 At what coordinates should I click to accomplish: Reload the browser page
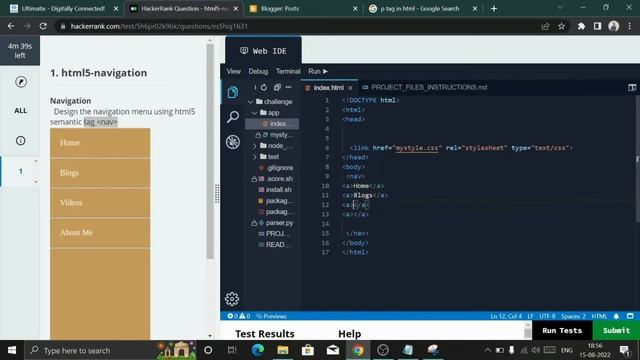click(x=43, y=26)
